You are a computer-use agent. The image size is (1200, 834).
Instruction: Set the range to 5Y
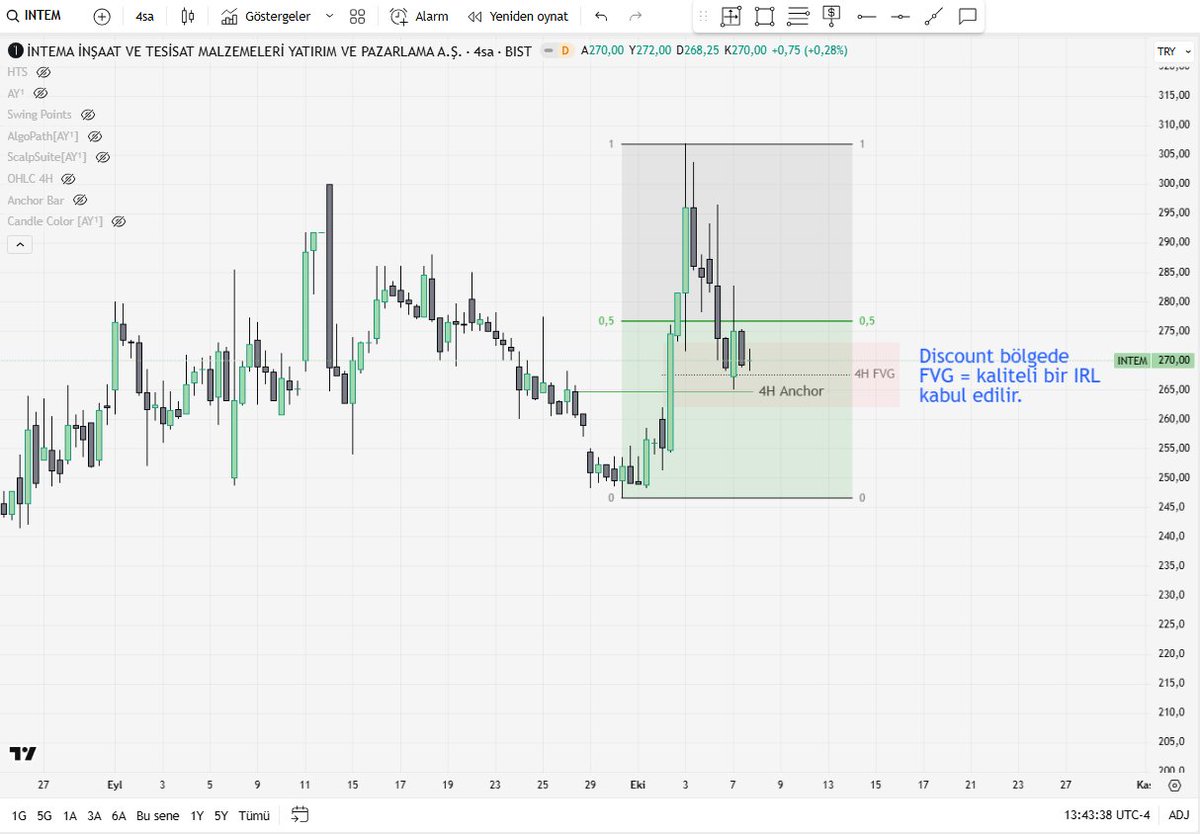pyautogui.click(x=221, y=815)
